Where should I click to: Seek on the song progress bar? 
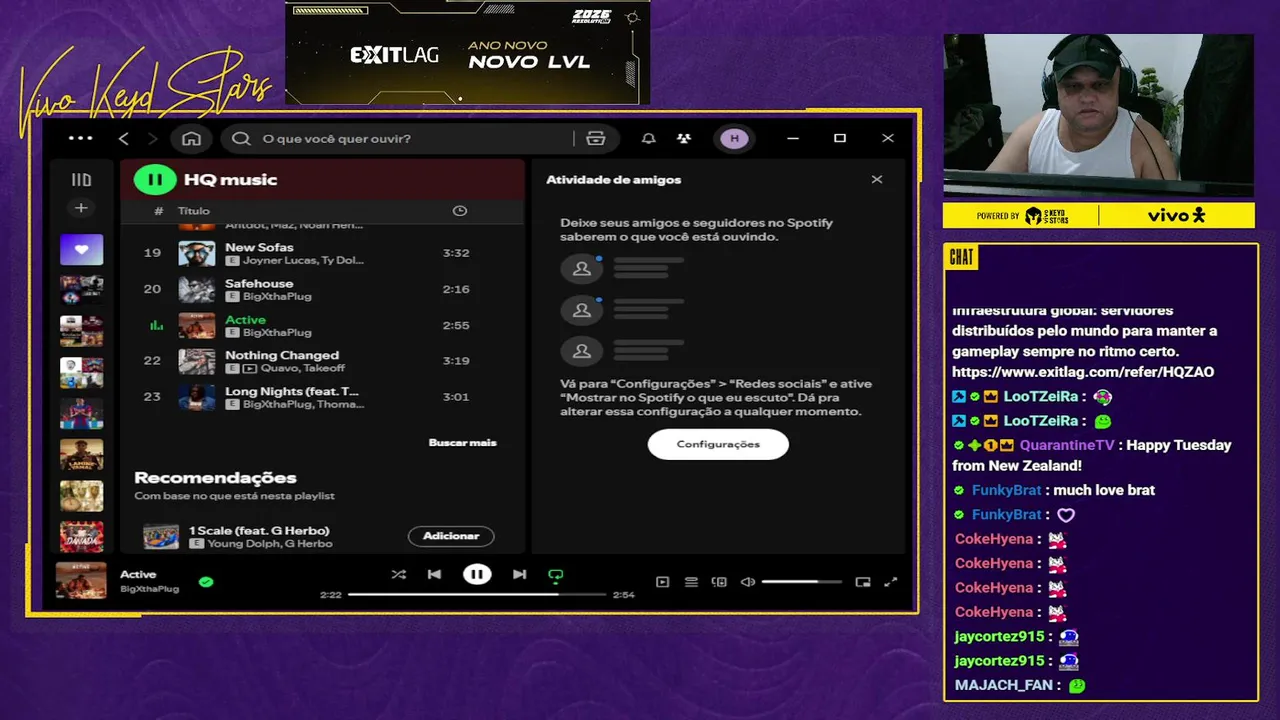pyautogui.click(x=477, y=594)
